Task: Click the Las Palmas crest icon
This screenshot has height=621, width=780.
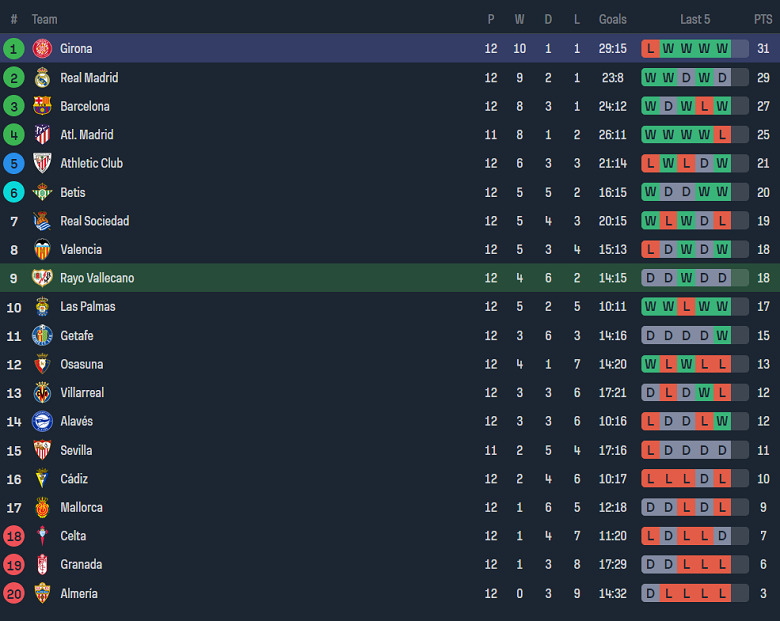Action: (42, 307)
